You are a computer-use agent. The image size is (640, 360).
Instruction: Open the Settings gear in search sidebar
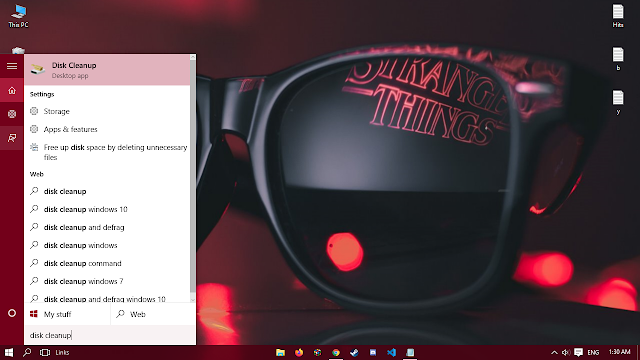click(12, 114)
